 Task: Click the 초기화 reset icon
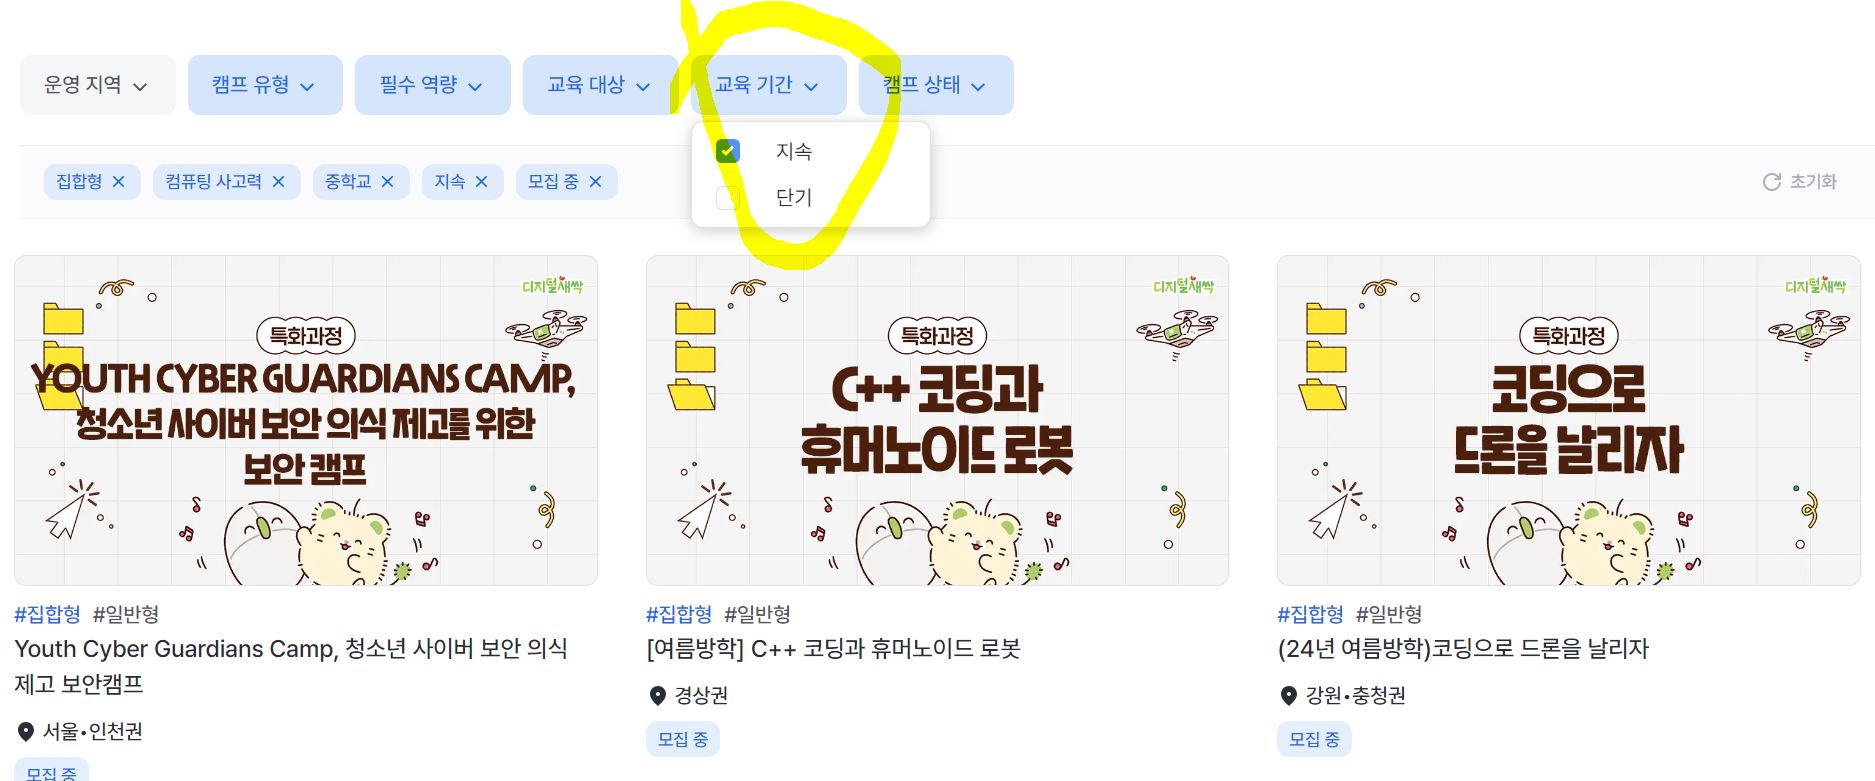(x=1771, y=182)
